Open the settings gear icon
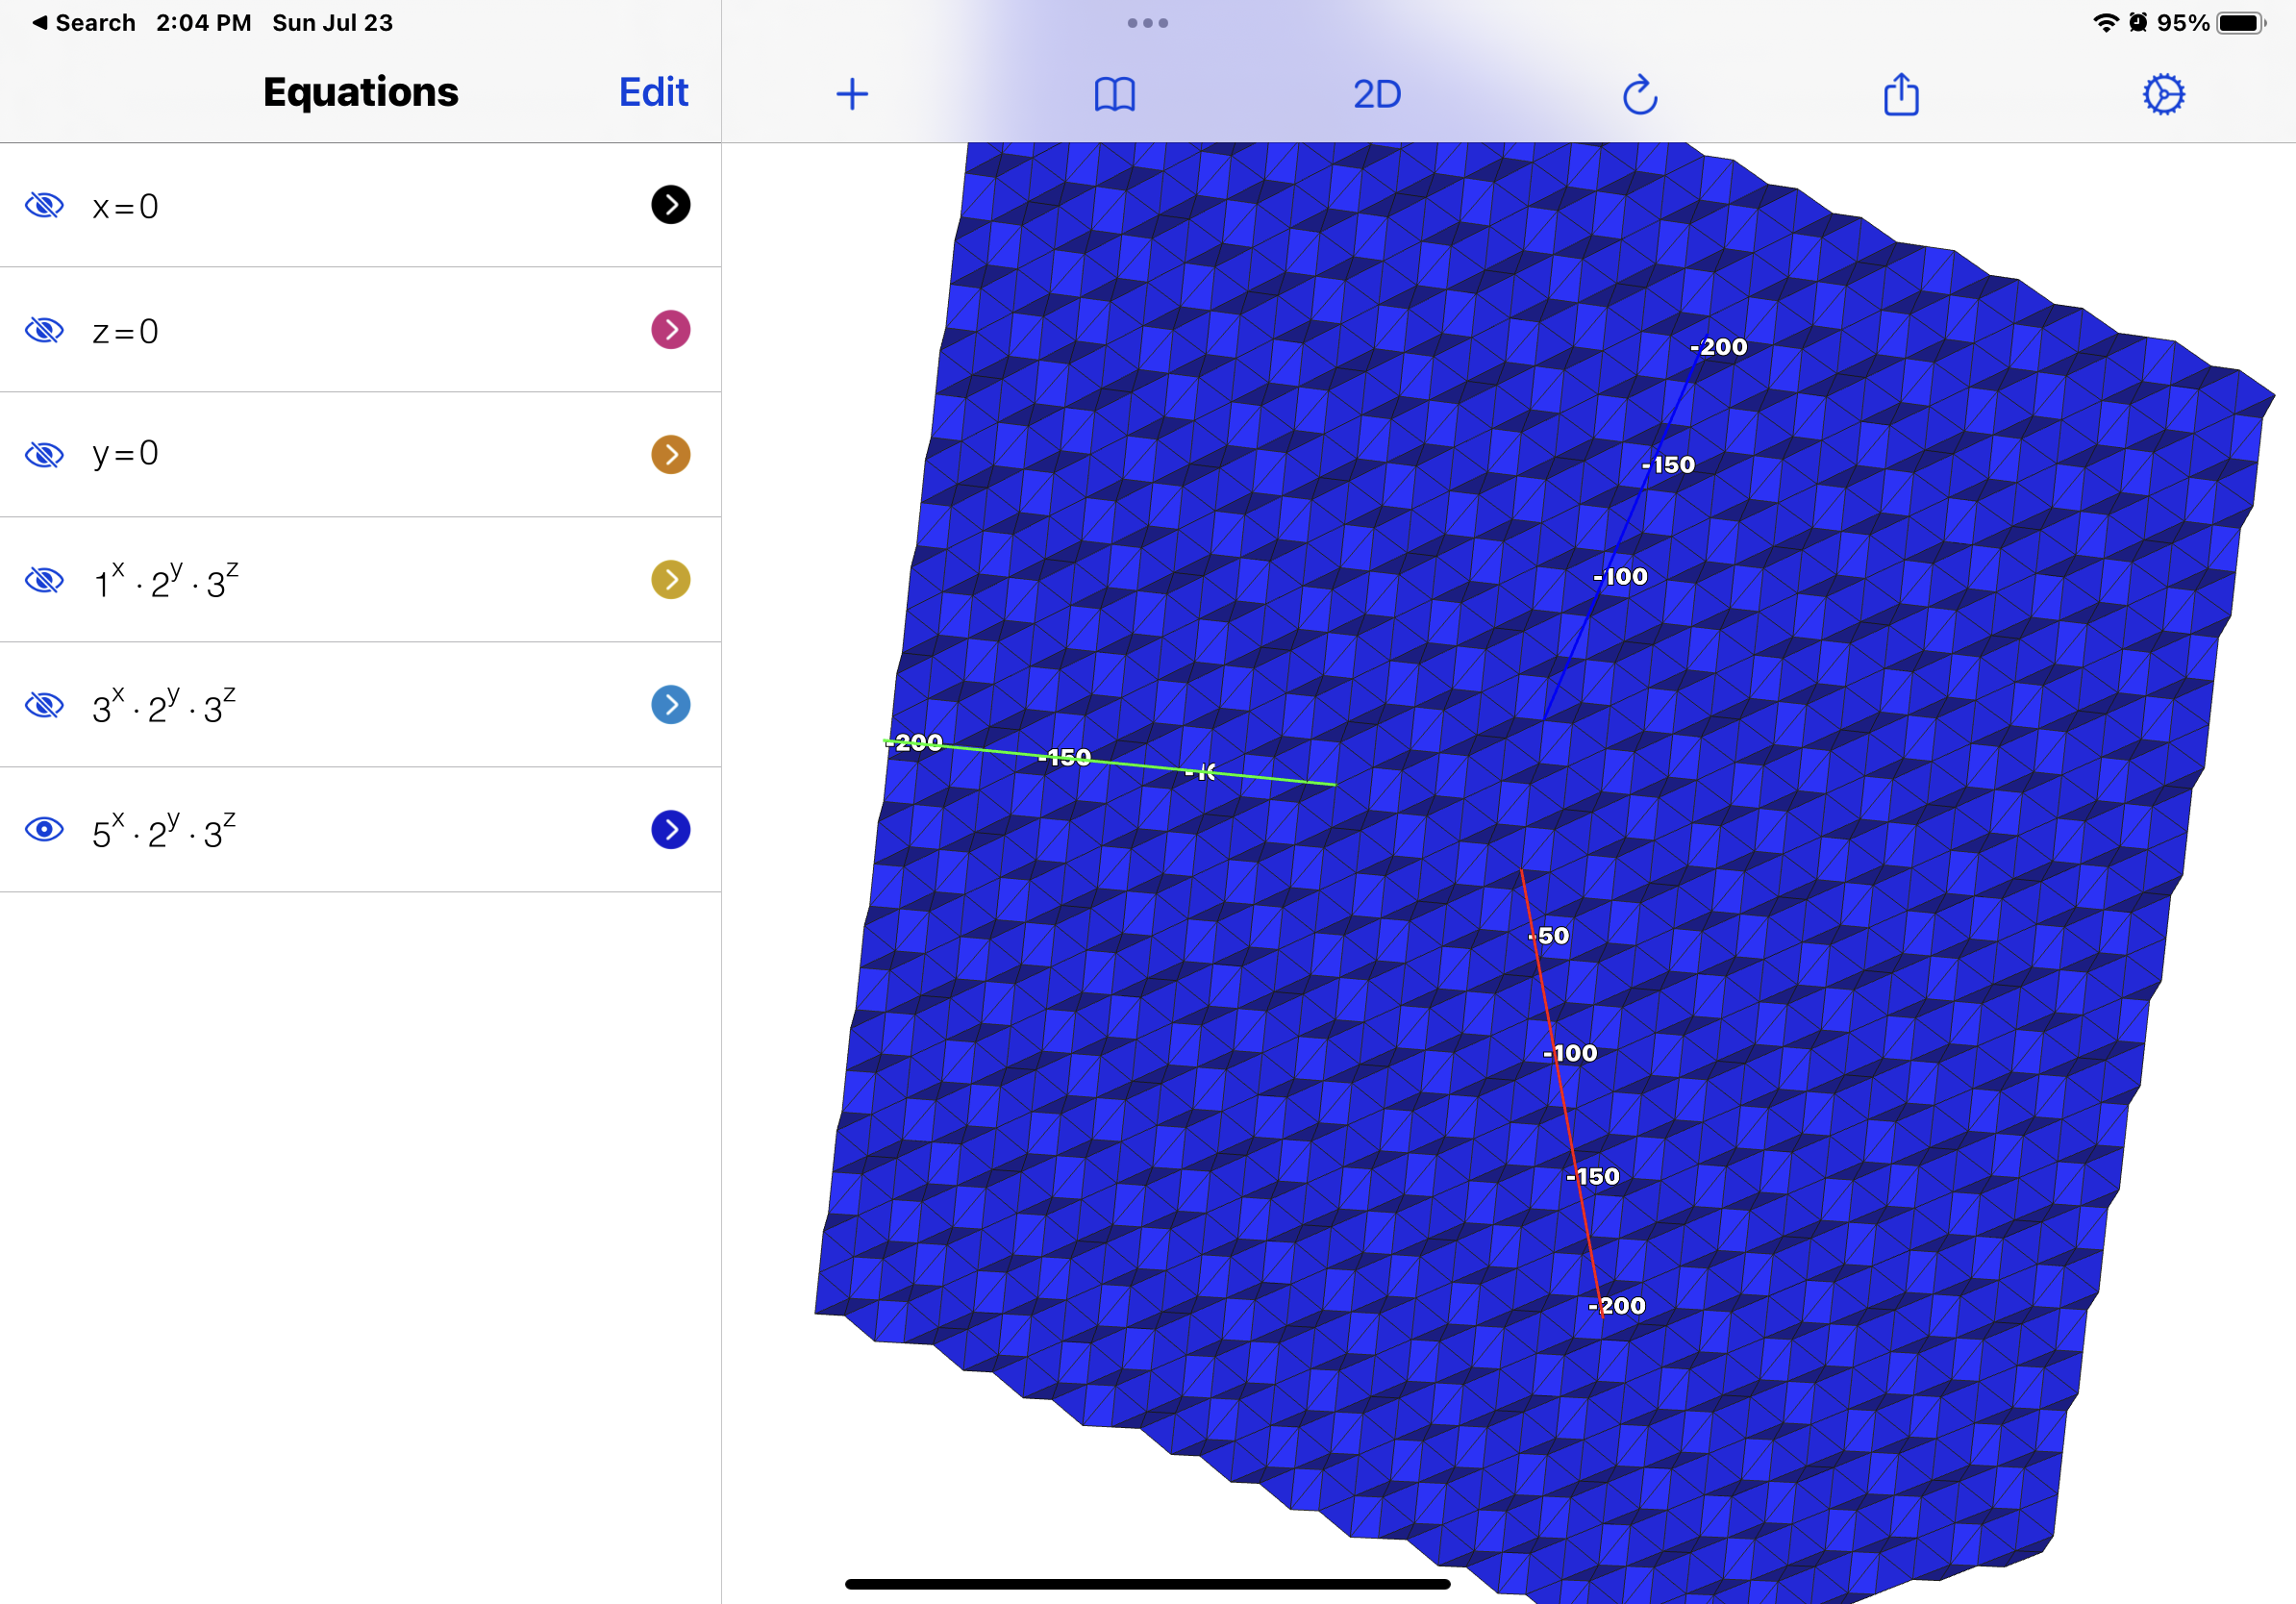The height and width of the screenshot is (1604, 2296). (x=2163, y=94)
